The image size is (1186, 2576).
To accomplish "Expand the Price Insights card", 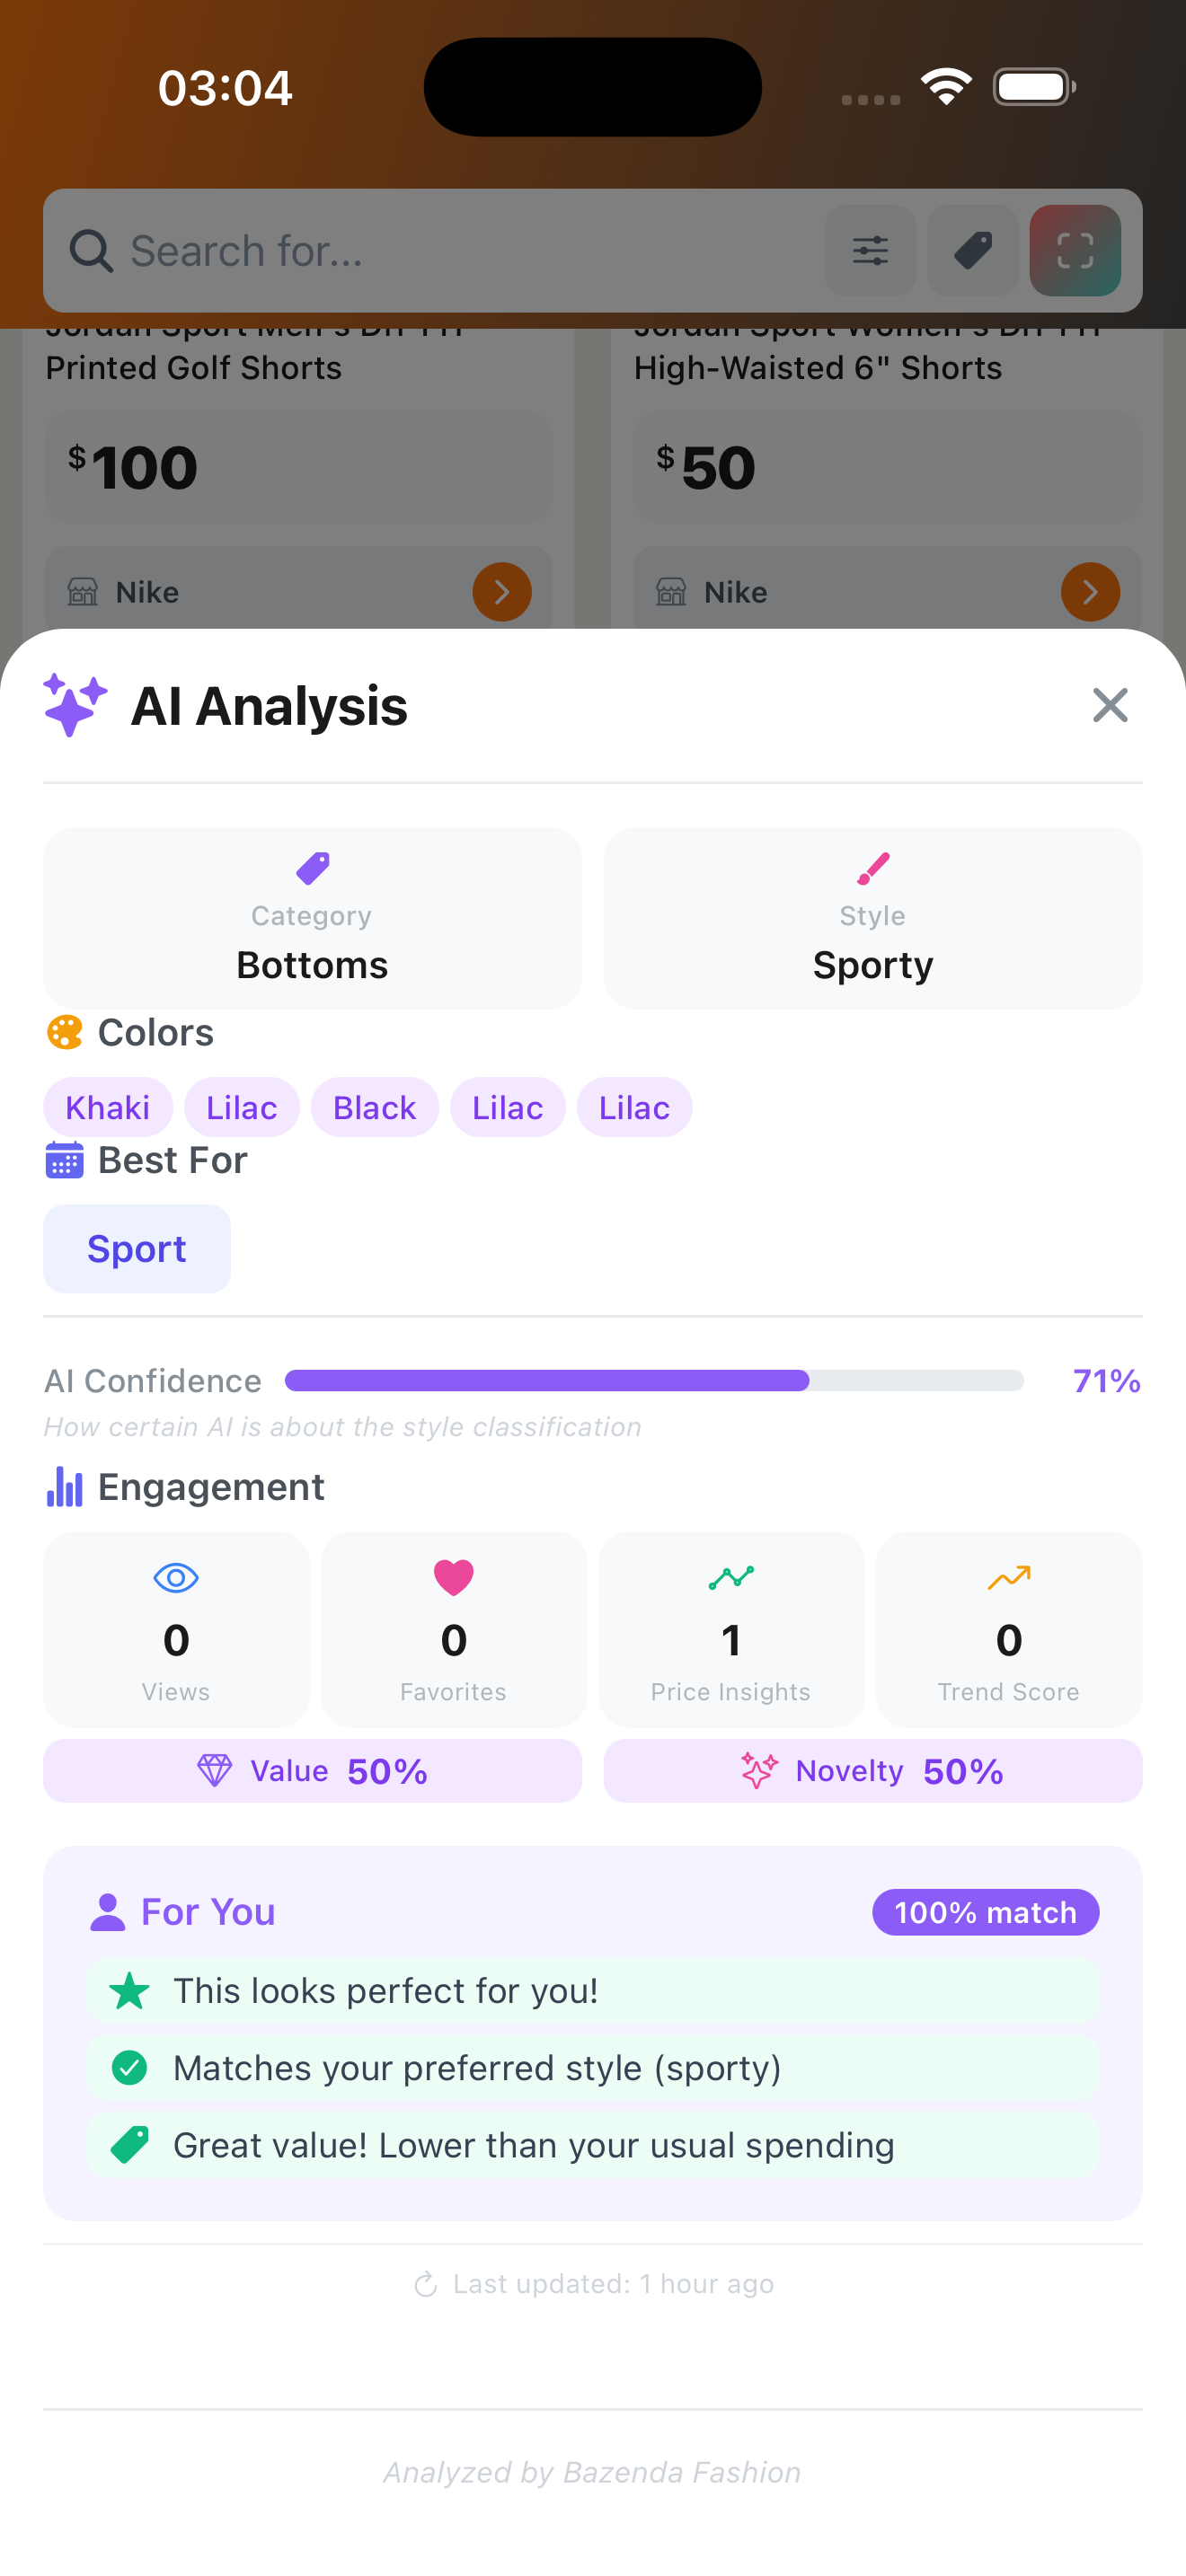I will [x=731, y=1630].
